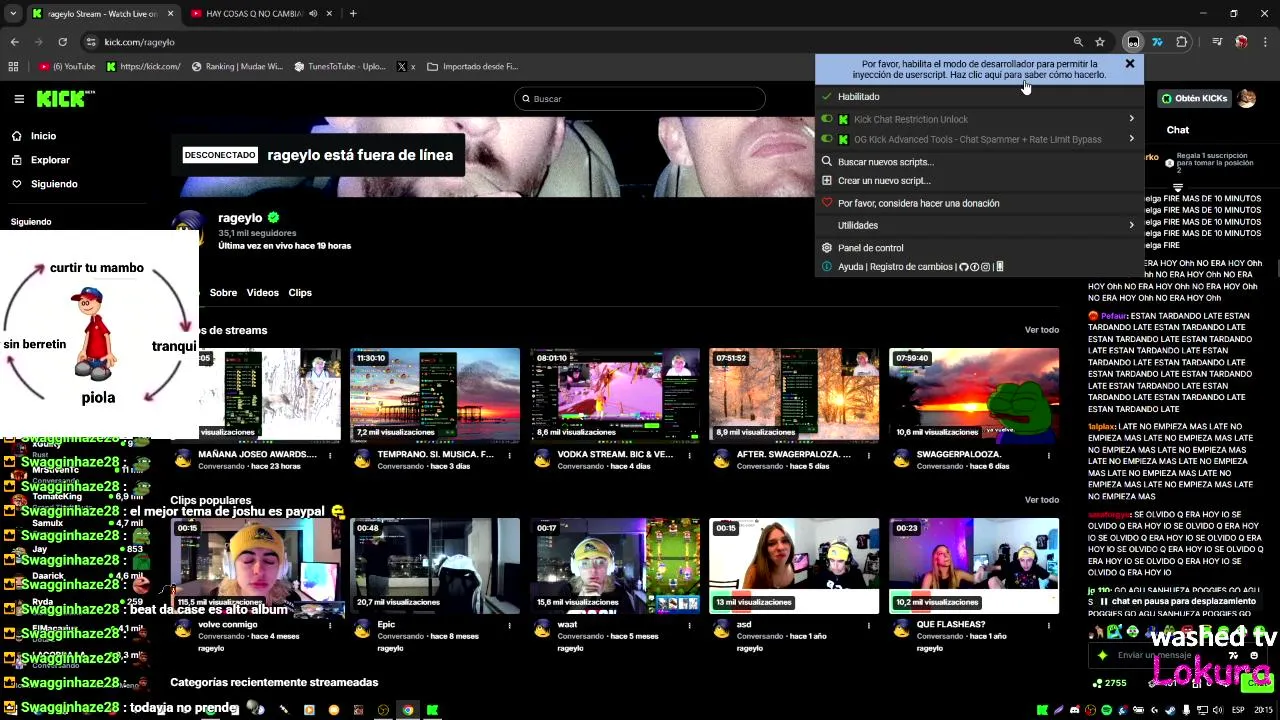The width and height of the screenshot is (1280, 720).
Task: Toggle Kick Chat Restriction Unlock script
Action: click(x=827, y=119)
